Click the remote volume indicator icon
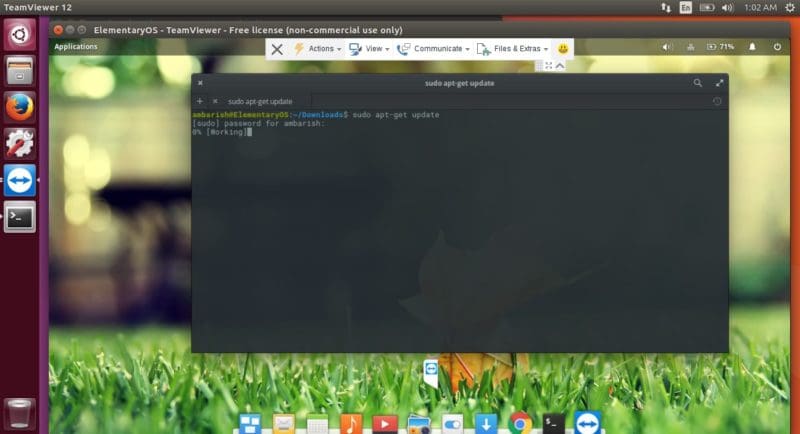The width and height of the screenshot is (800, 434). pyautogui.click(x=666, y=47)
